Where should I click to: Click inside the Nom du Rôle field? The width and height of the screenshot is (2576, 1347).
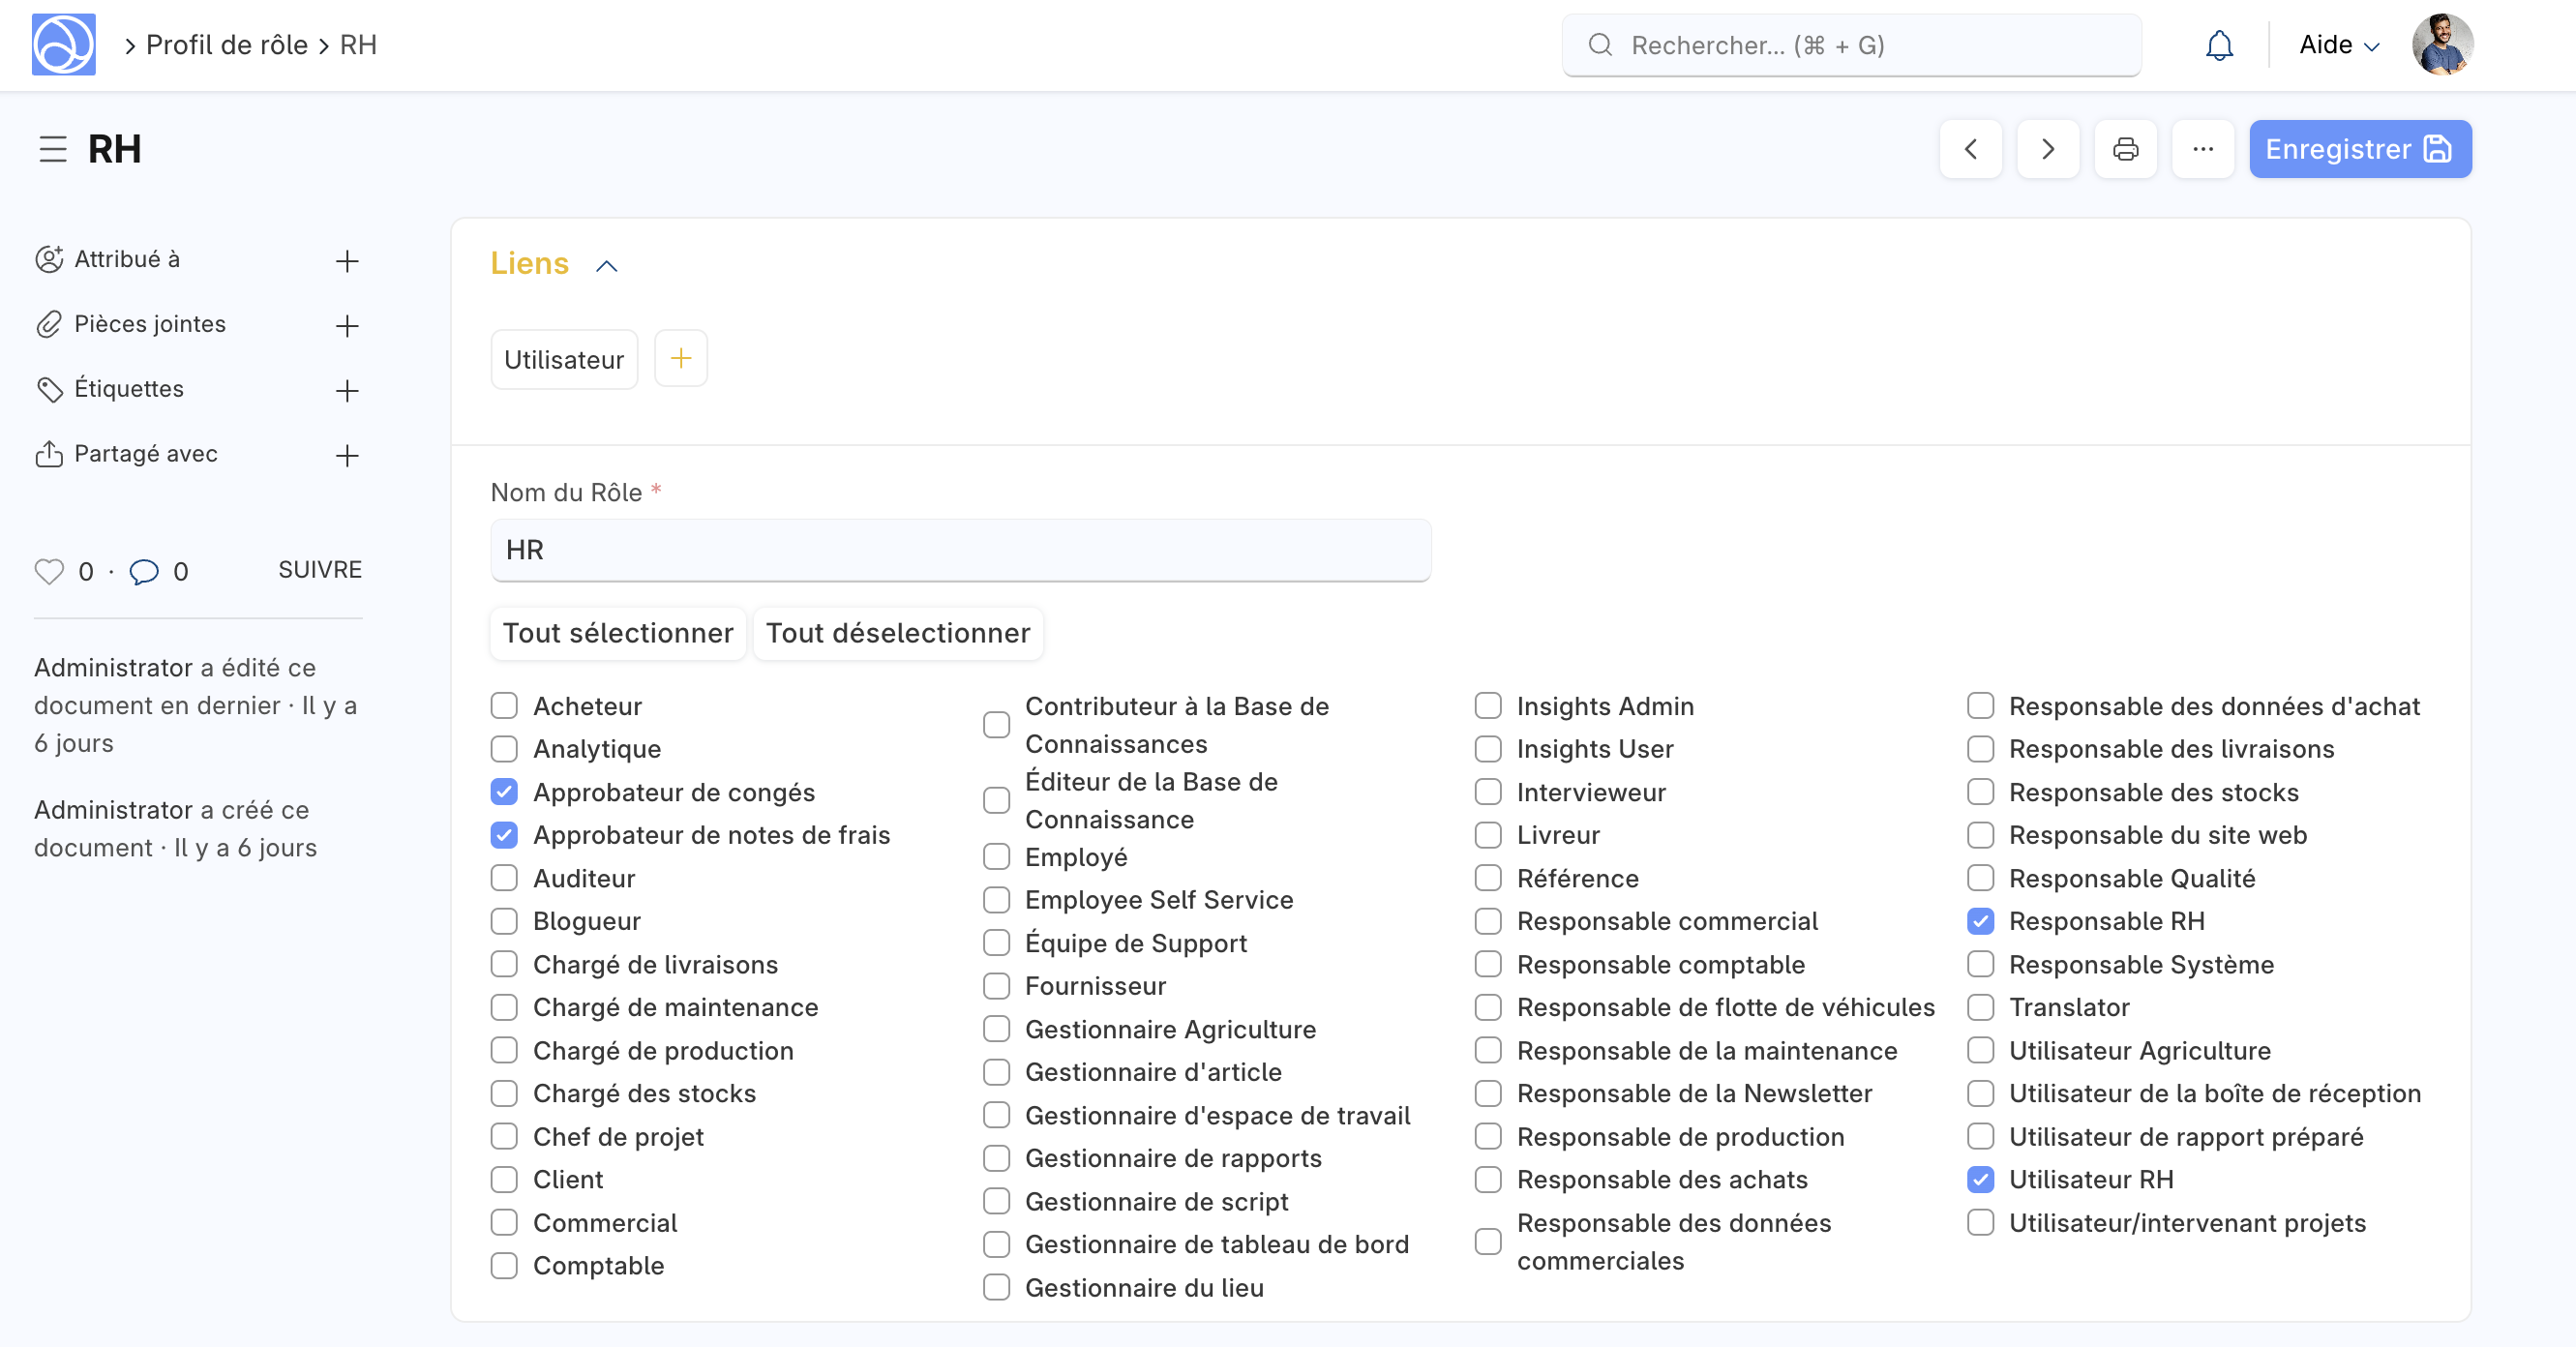pos(960,549)
